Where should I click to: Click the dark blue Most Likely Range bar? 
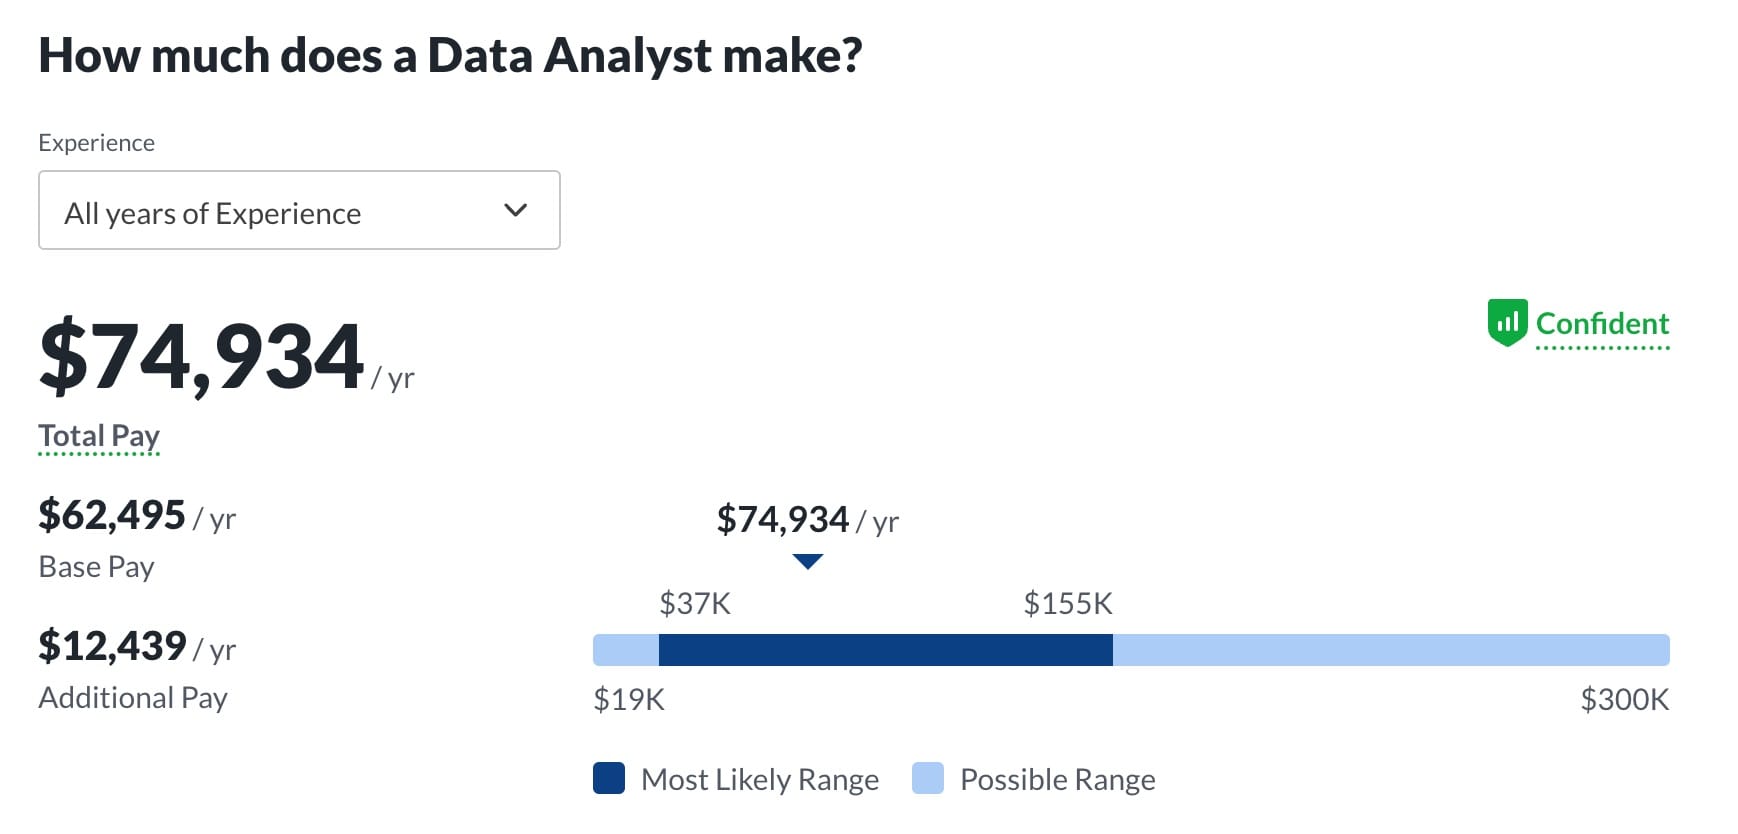885,650
